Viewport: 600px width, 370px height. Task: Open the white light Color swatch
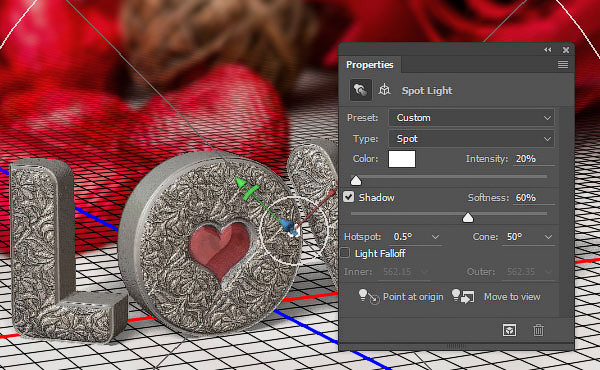[x=402, y=159]
